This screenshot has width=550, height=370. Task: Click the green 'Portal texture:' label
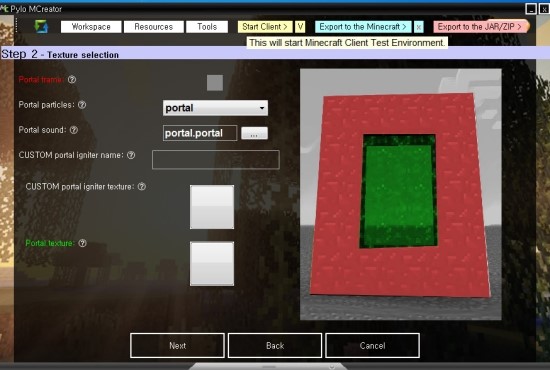click(x=50, y=243)
